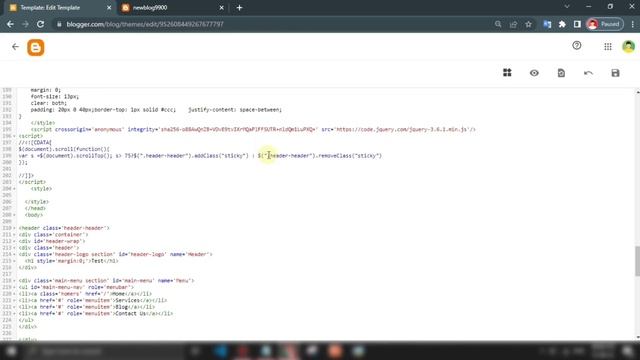This screenshot has width=640, height=360.
Task: Collapse the div id='header-wrap' fold arrow
Action: click(14, 241)
